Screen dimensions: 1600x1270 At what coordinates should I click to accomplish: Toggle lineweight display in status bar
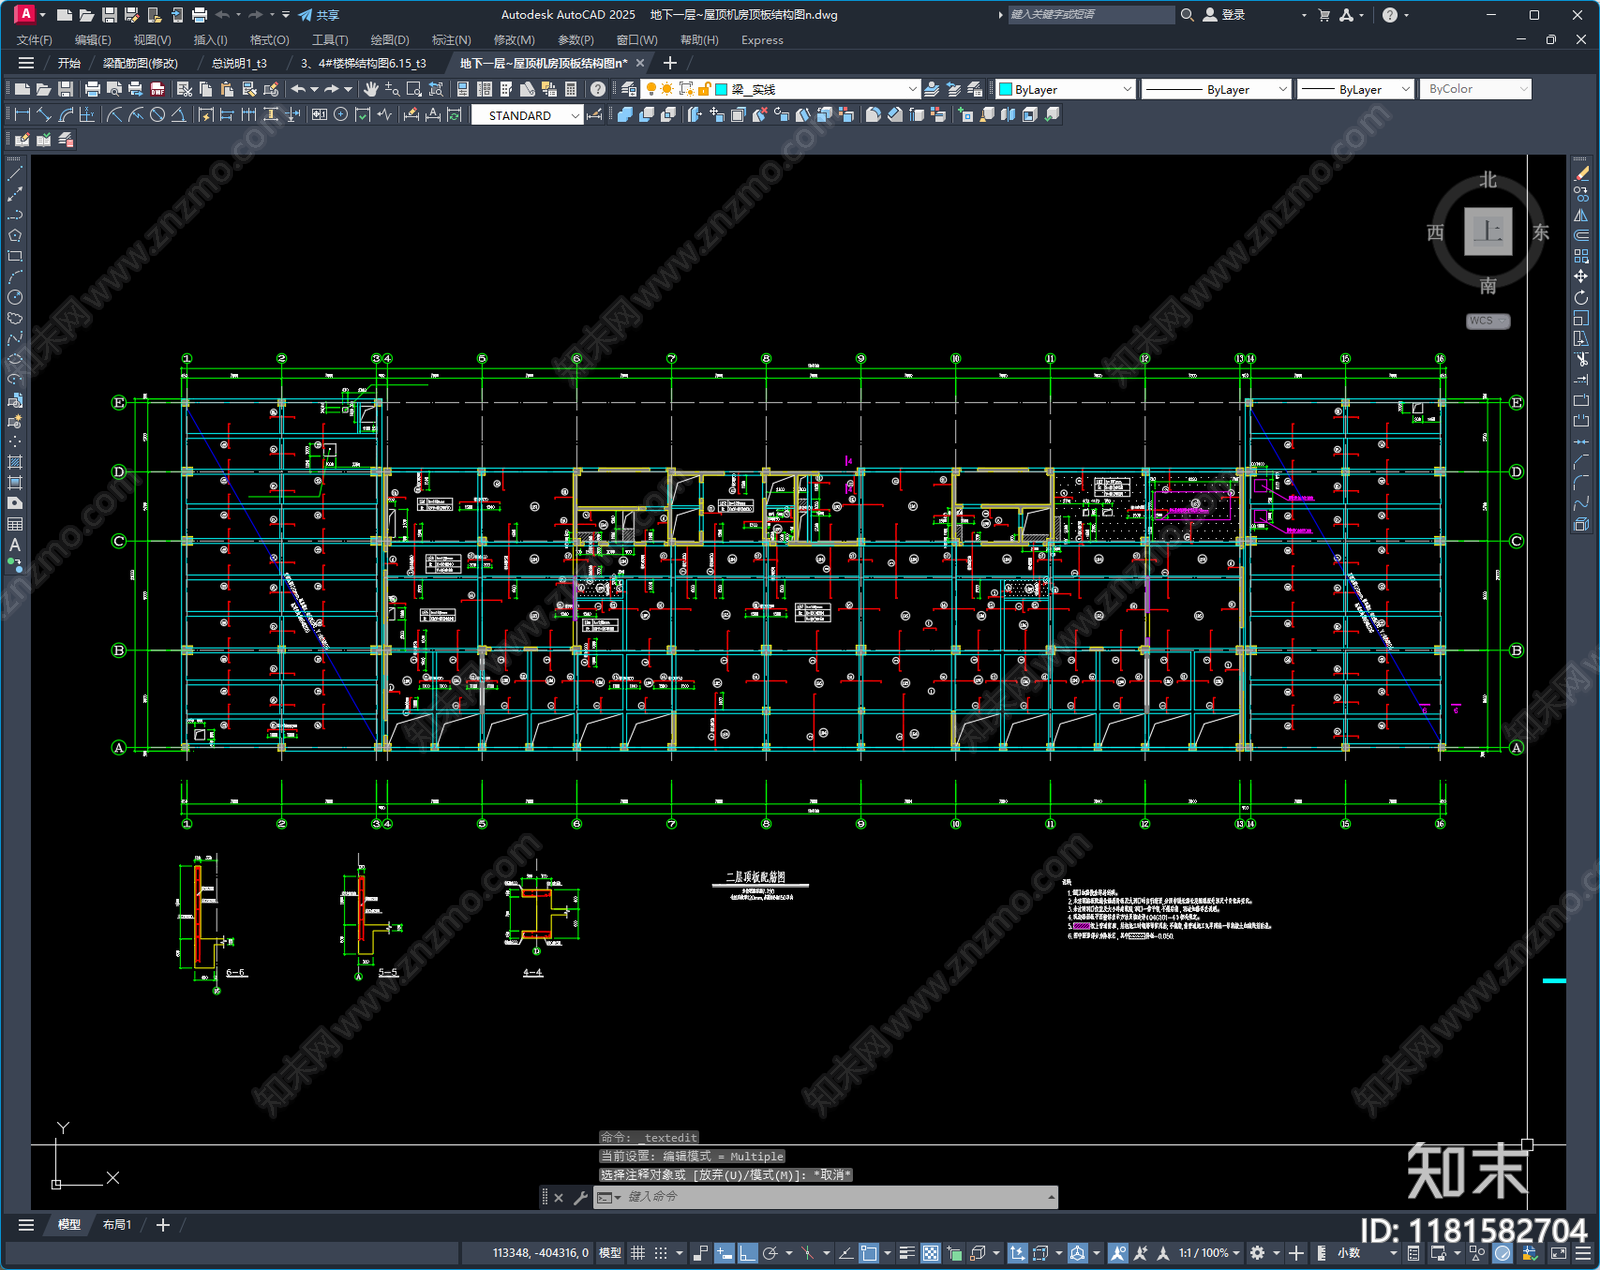coord(907,1253)
